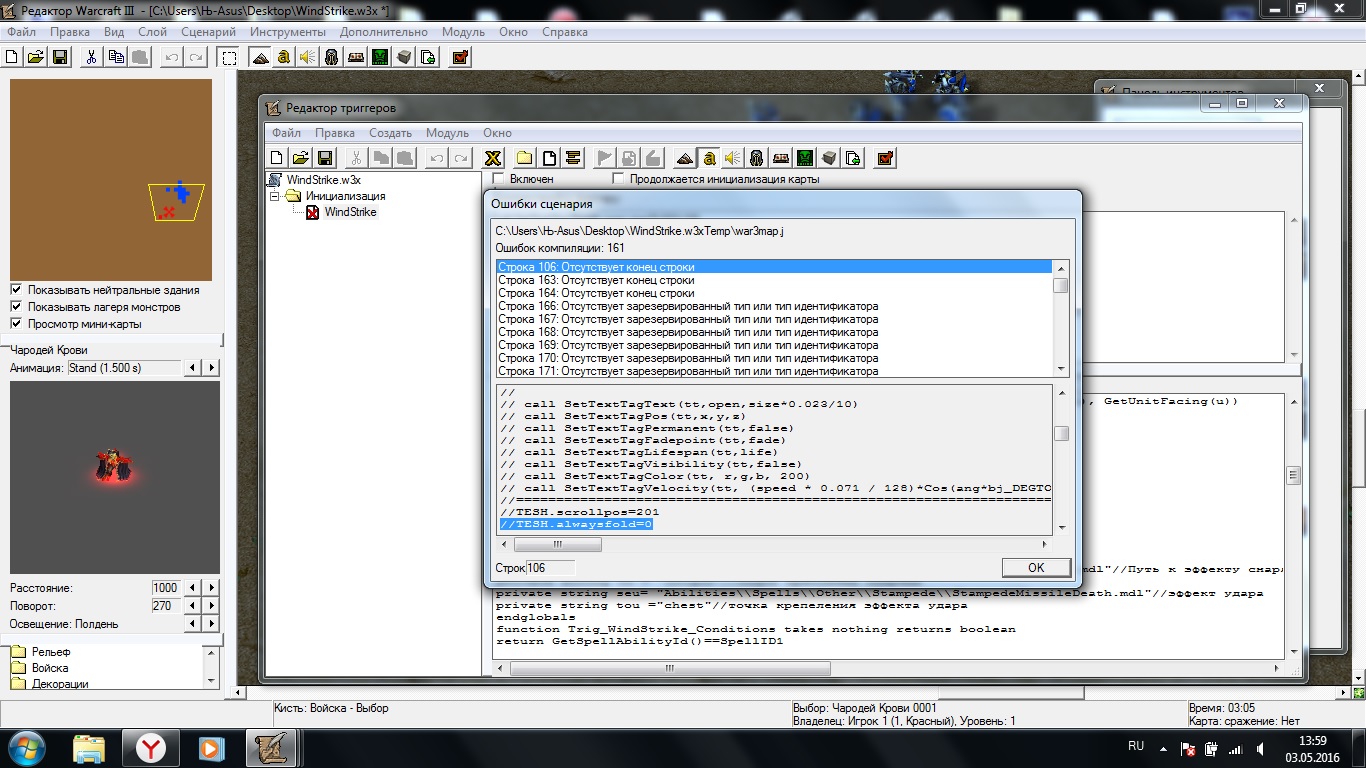1366x768 pixels.
Task: Open Windows Start menu
Action: click(27, 748)
